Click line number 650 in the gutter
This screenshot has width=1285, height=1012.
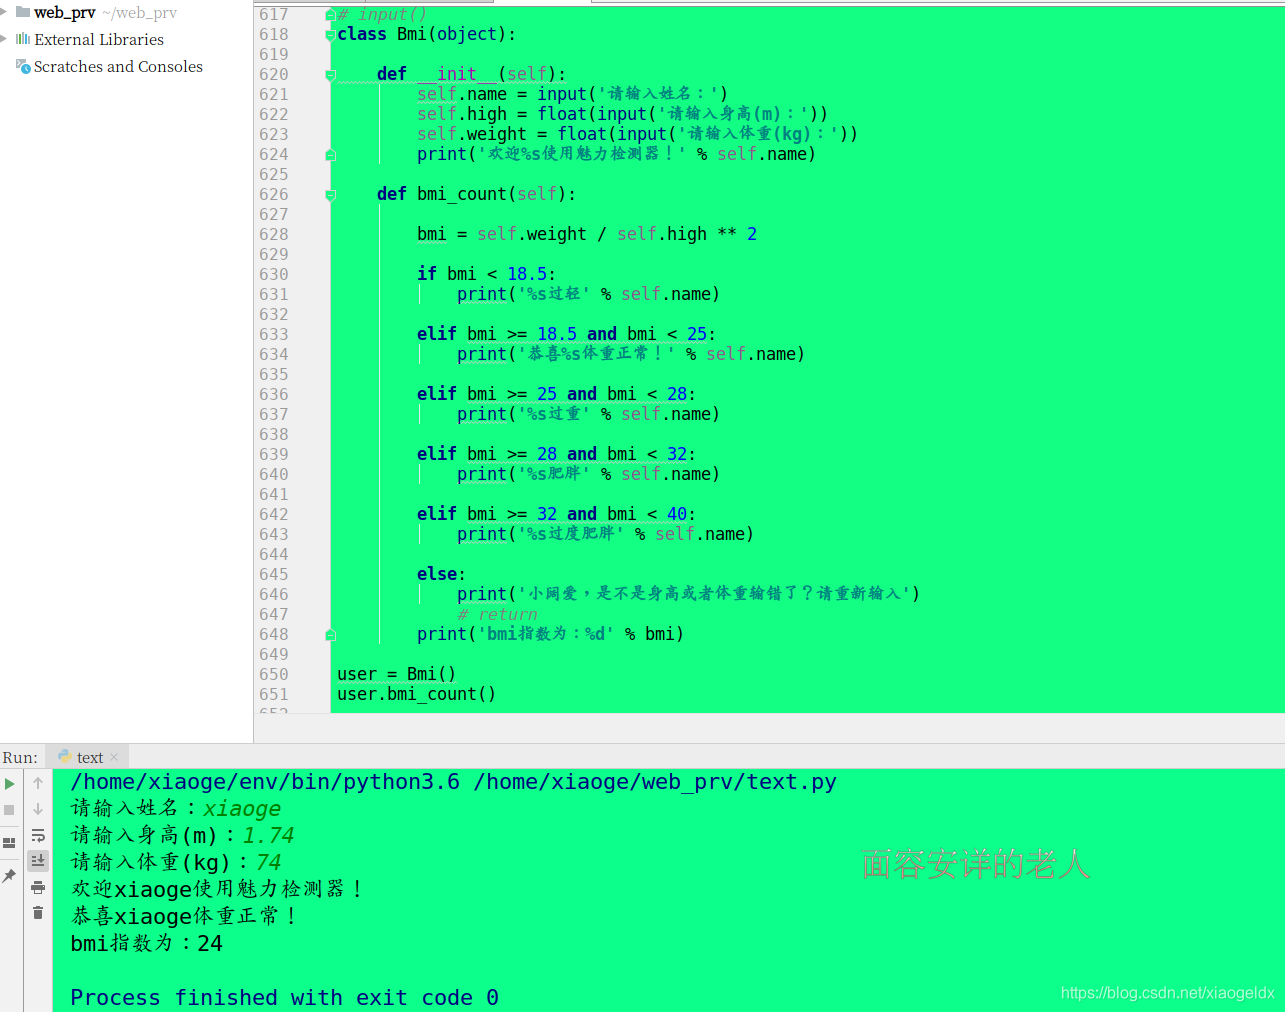274,674
